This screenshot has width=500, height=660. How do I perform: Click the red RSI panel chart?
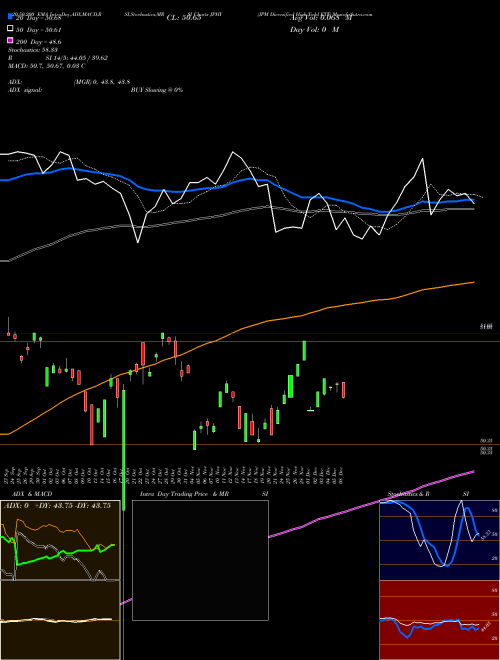point(439,620)
